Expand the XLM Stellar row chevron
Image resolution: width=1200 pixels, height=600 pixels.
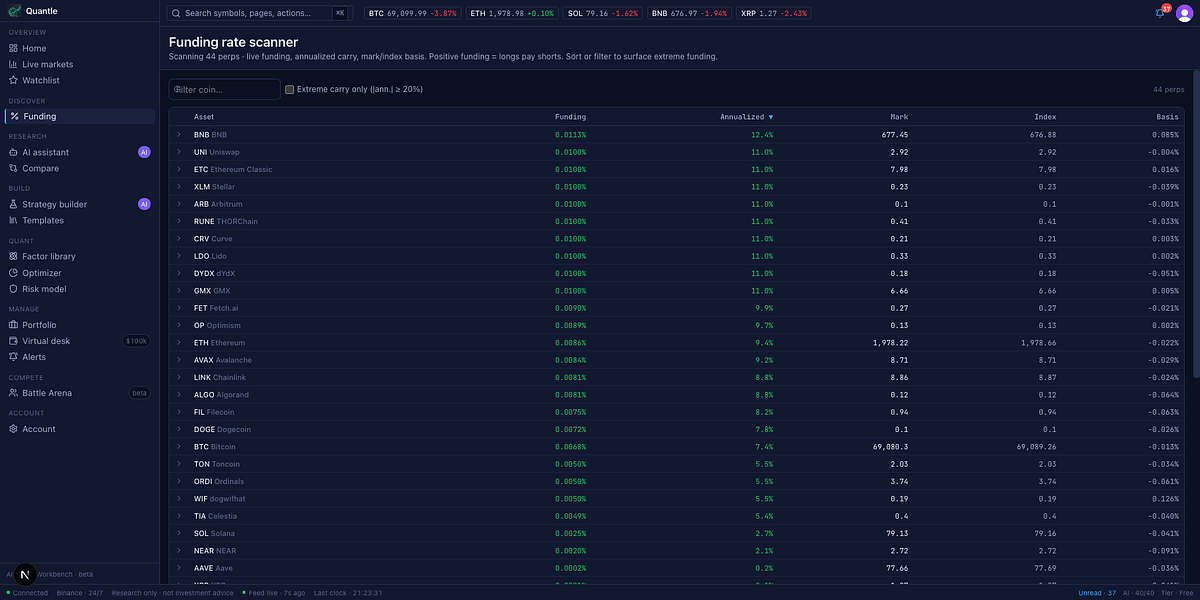179,186
